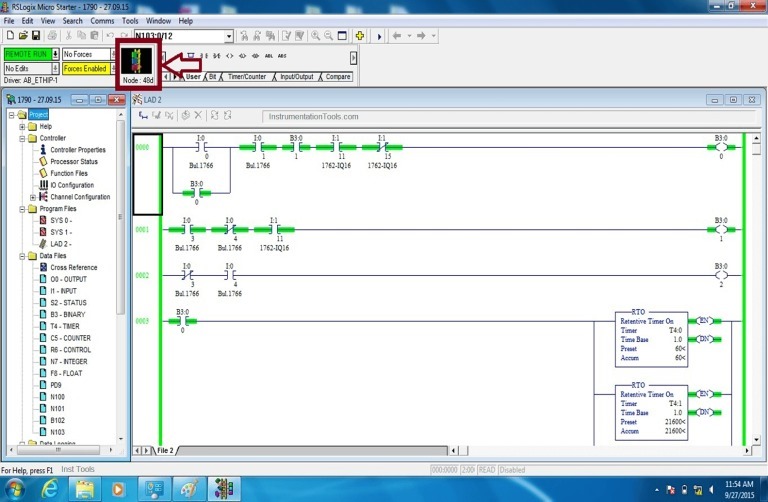This screenshot has height=502, width=768.
Task: Click the Save file toolbar icon
Action: [35, 36]
